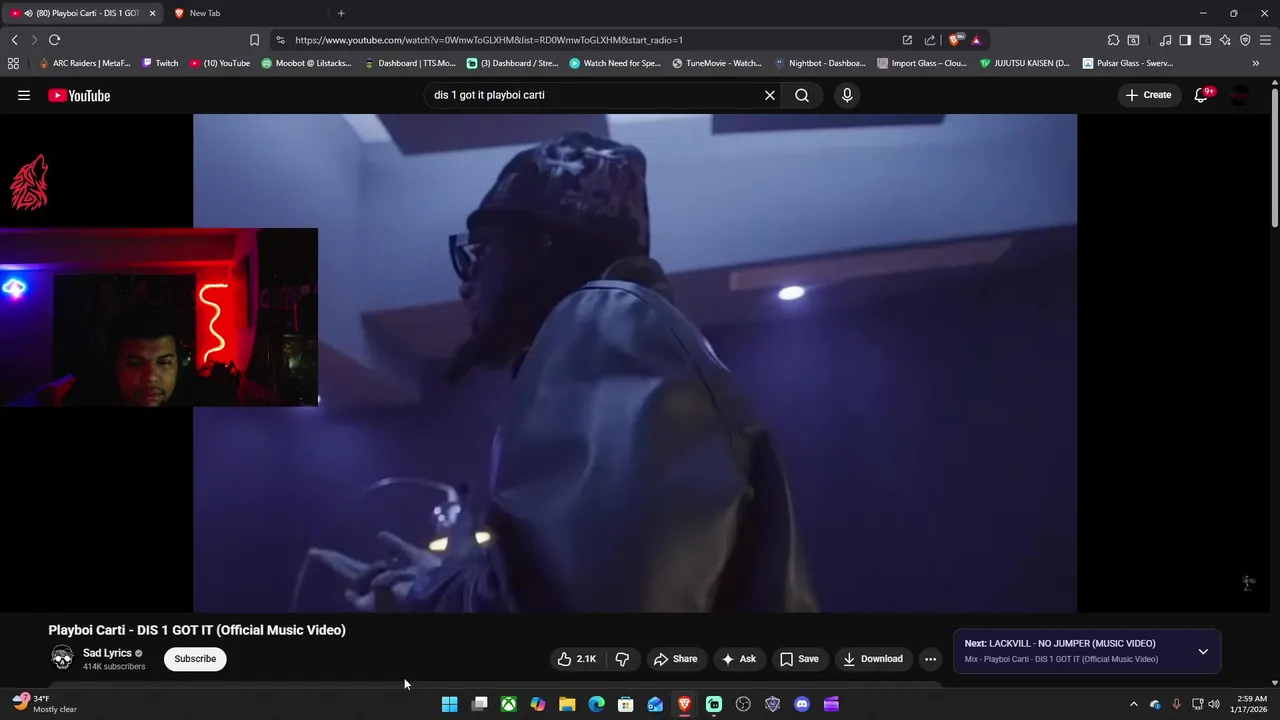Bookmark this page icon in address bar
Screen dimensions: 1280x720
click(254, 40)
